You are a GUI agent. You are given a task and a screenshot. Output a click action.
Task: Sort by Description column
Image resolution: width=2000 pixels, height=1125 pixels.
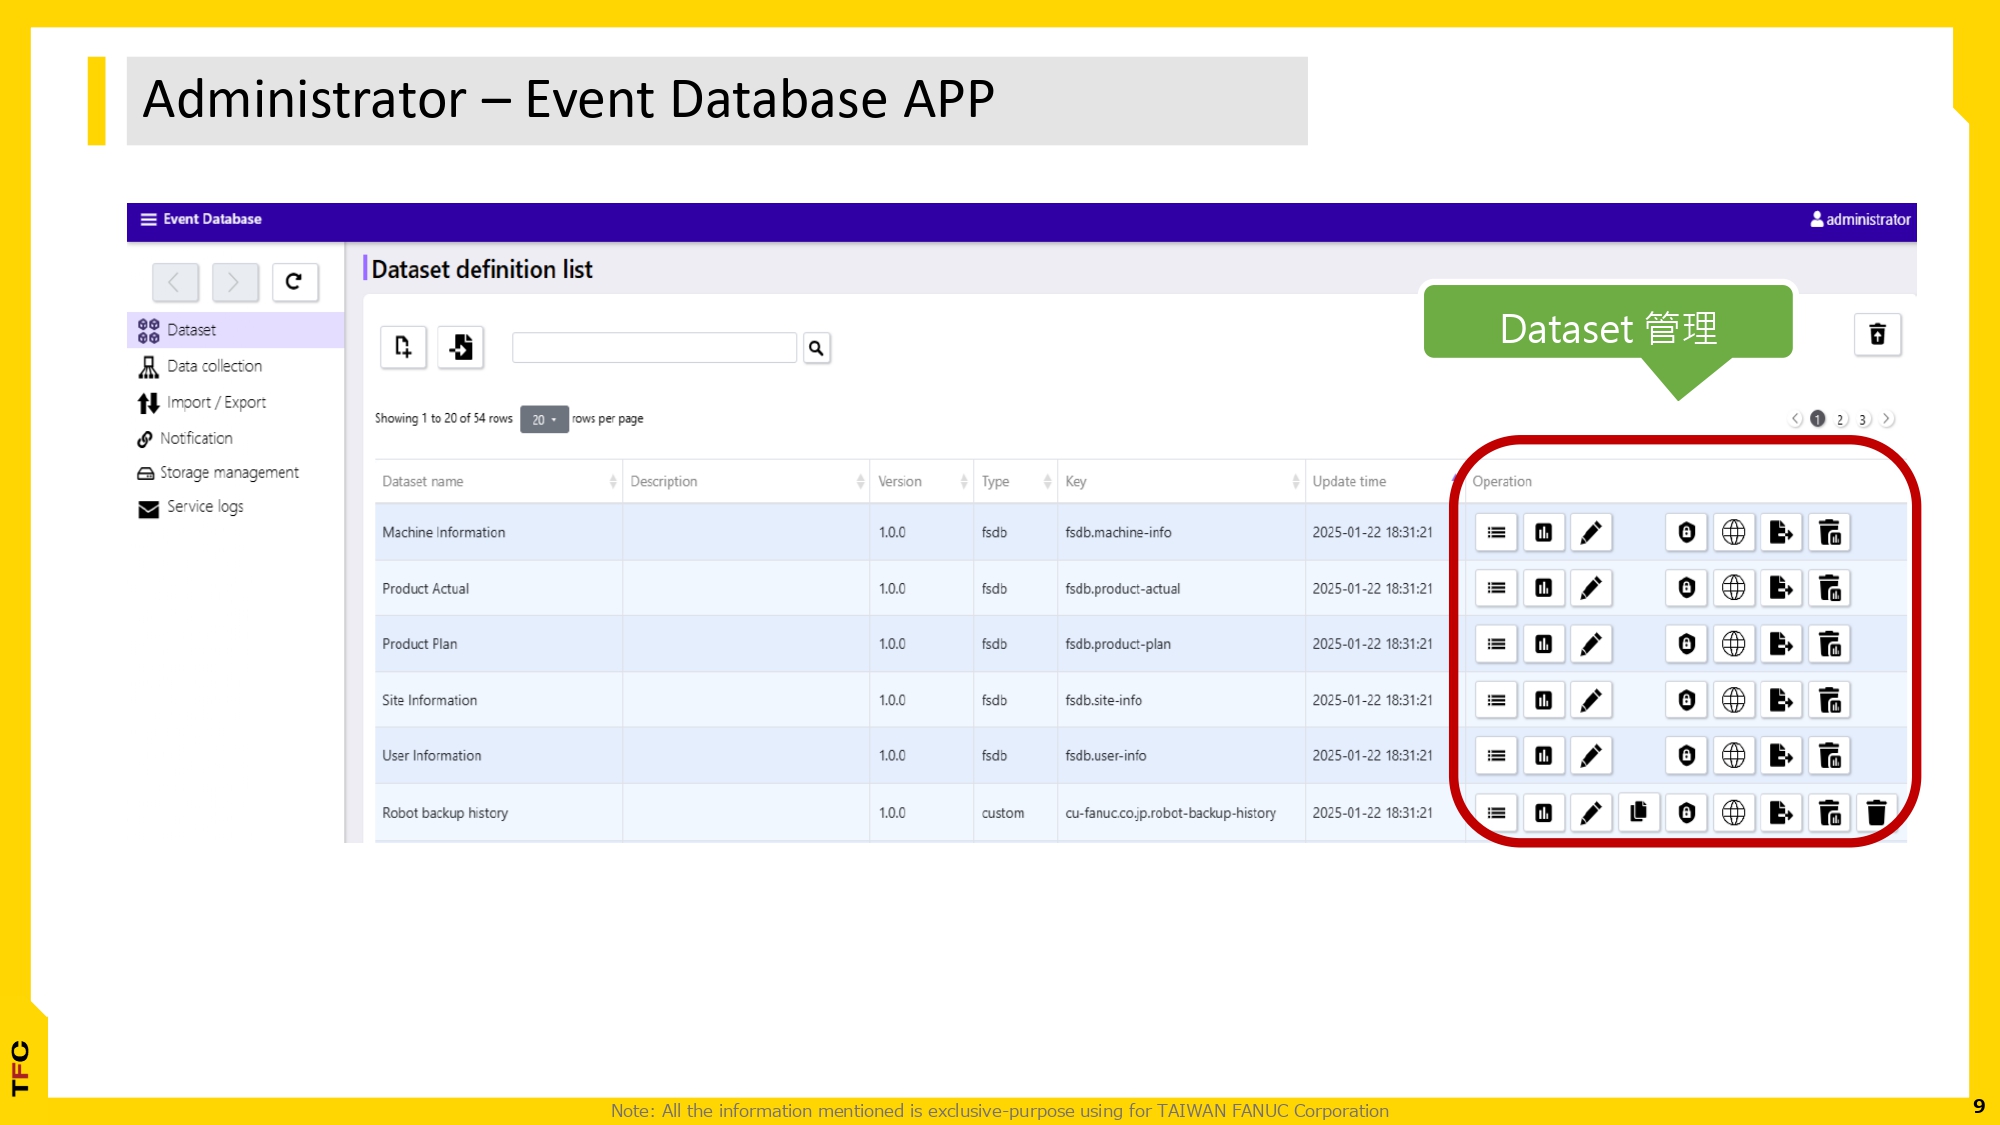point(746,482)
